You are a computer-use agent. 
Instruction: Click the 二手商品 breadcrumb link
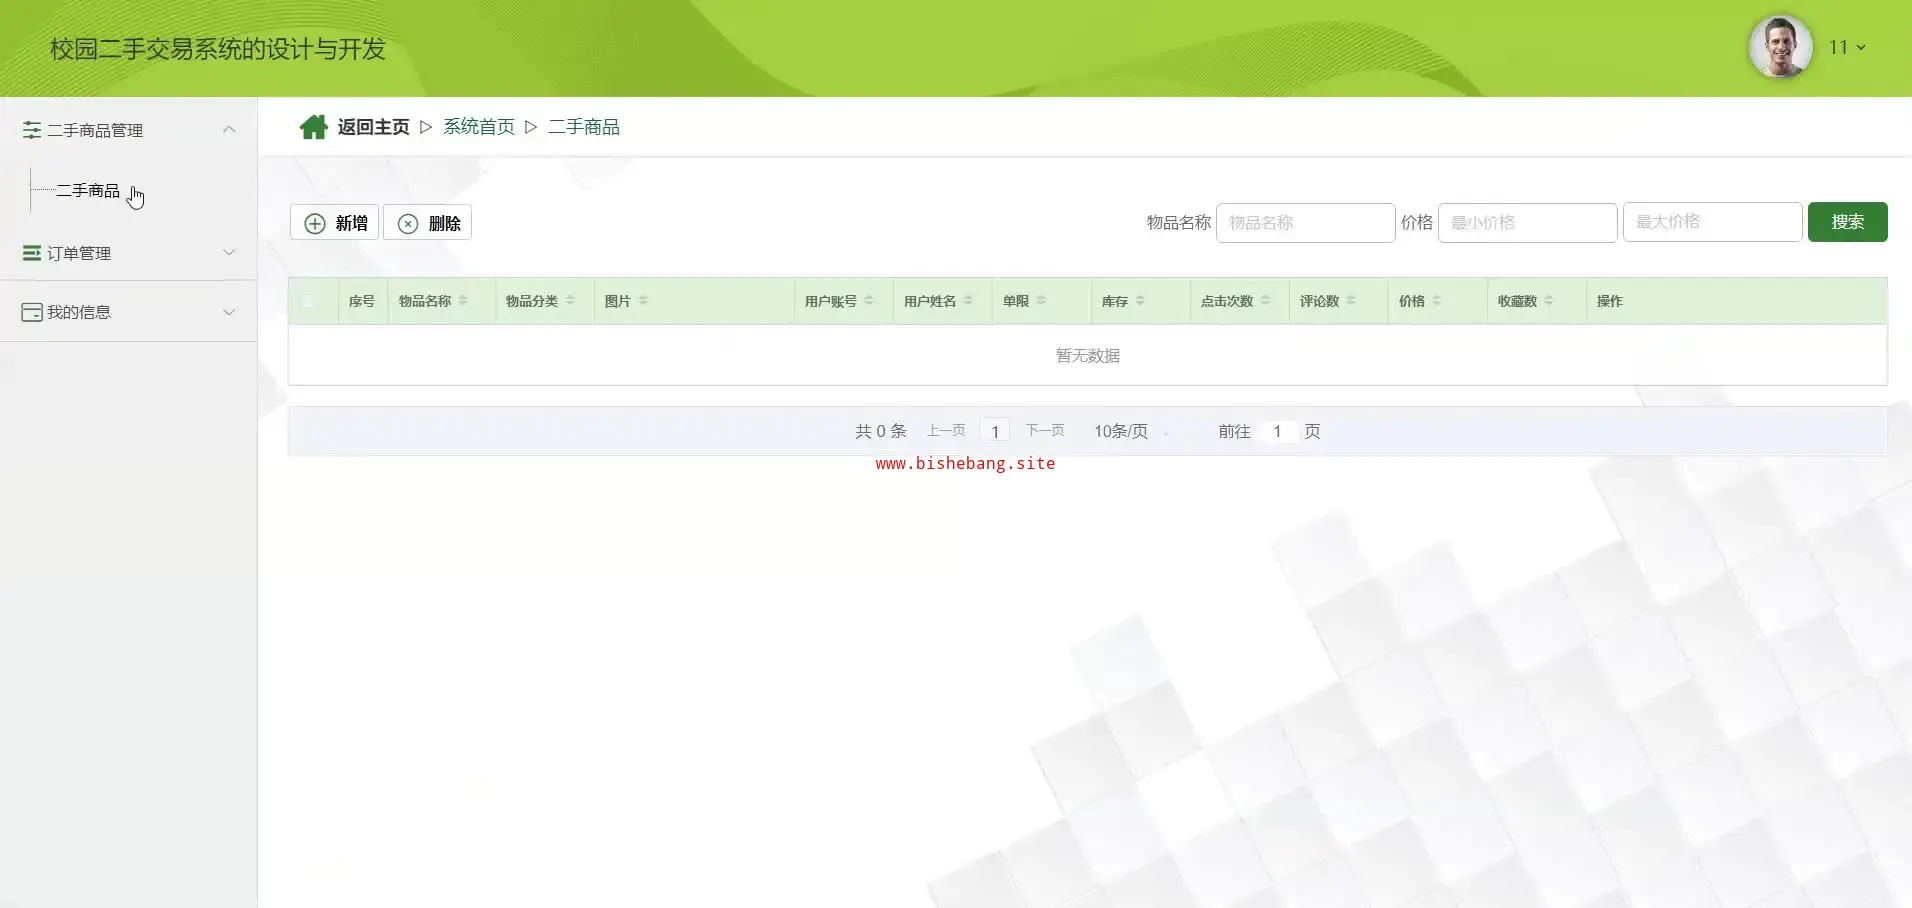pos(584,127)
